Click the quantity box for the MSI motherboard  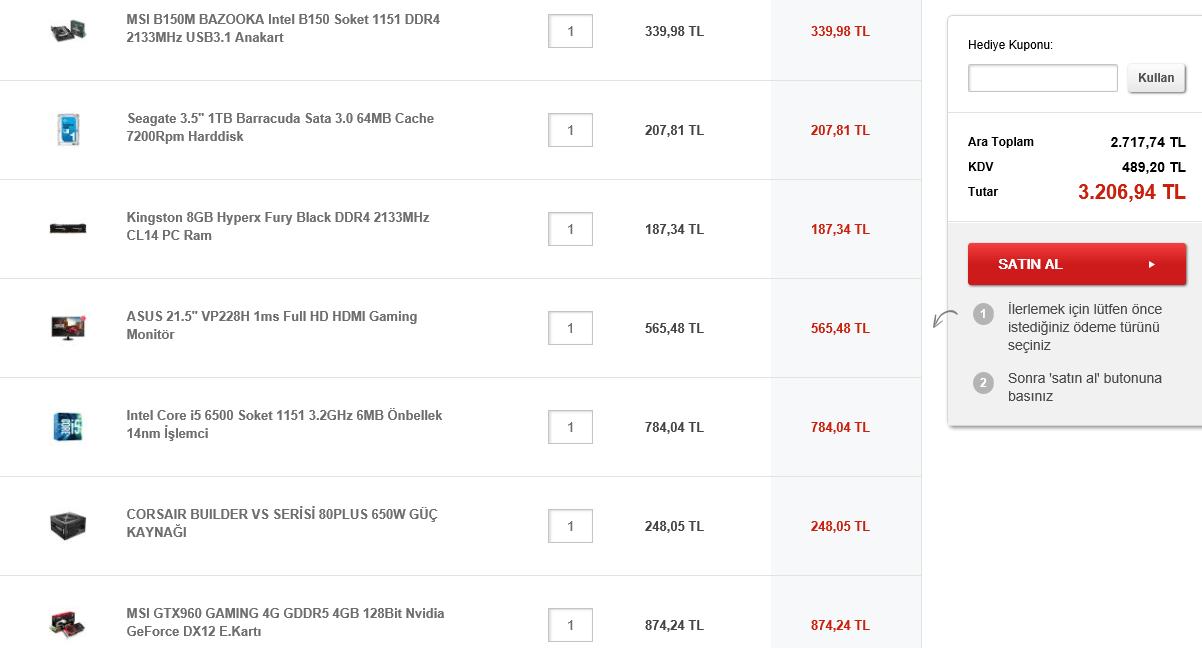click(x=570, y=31)
